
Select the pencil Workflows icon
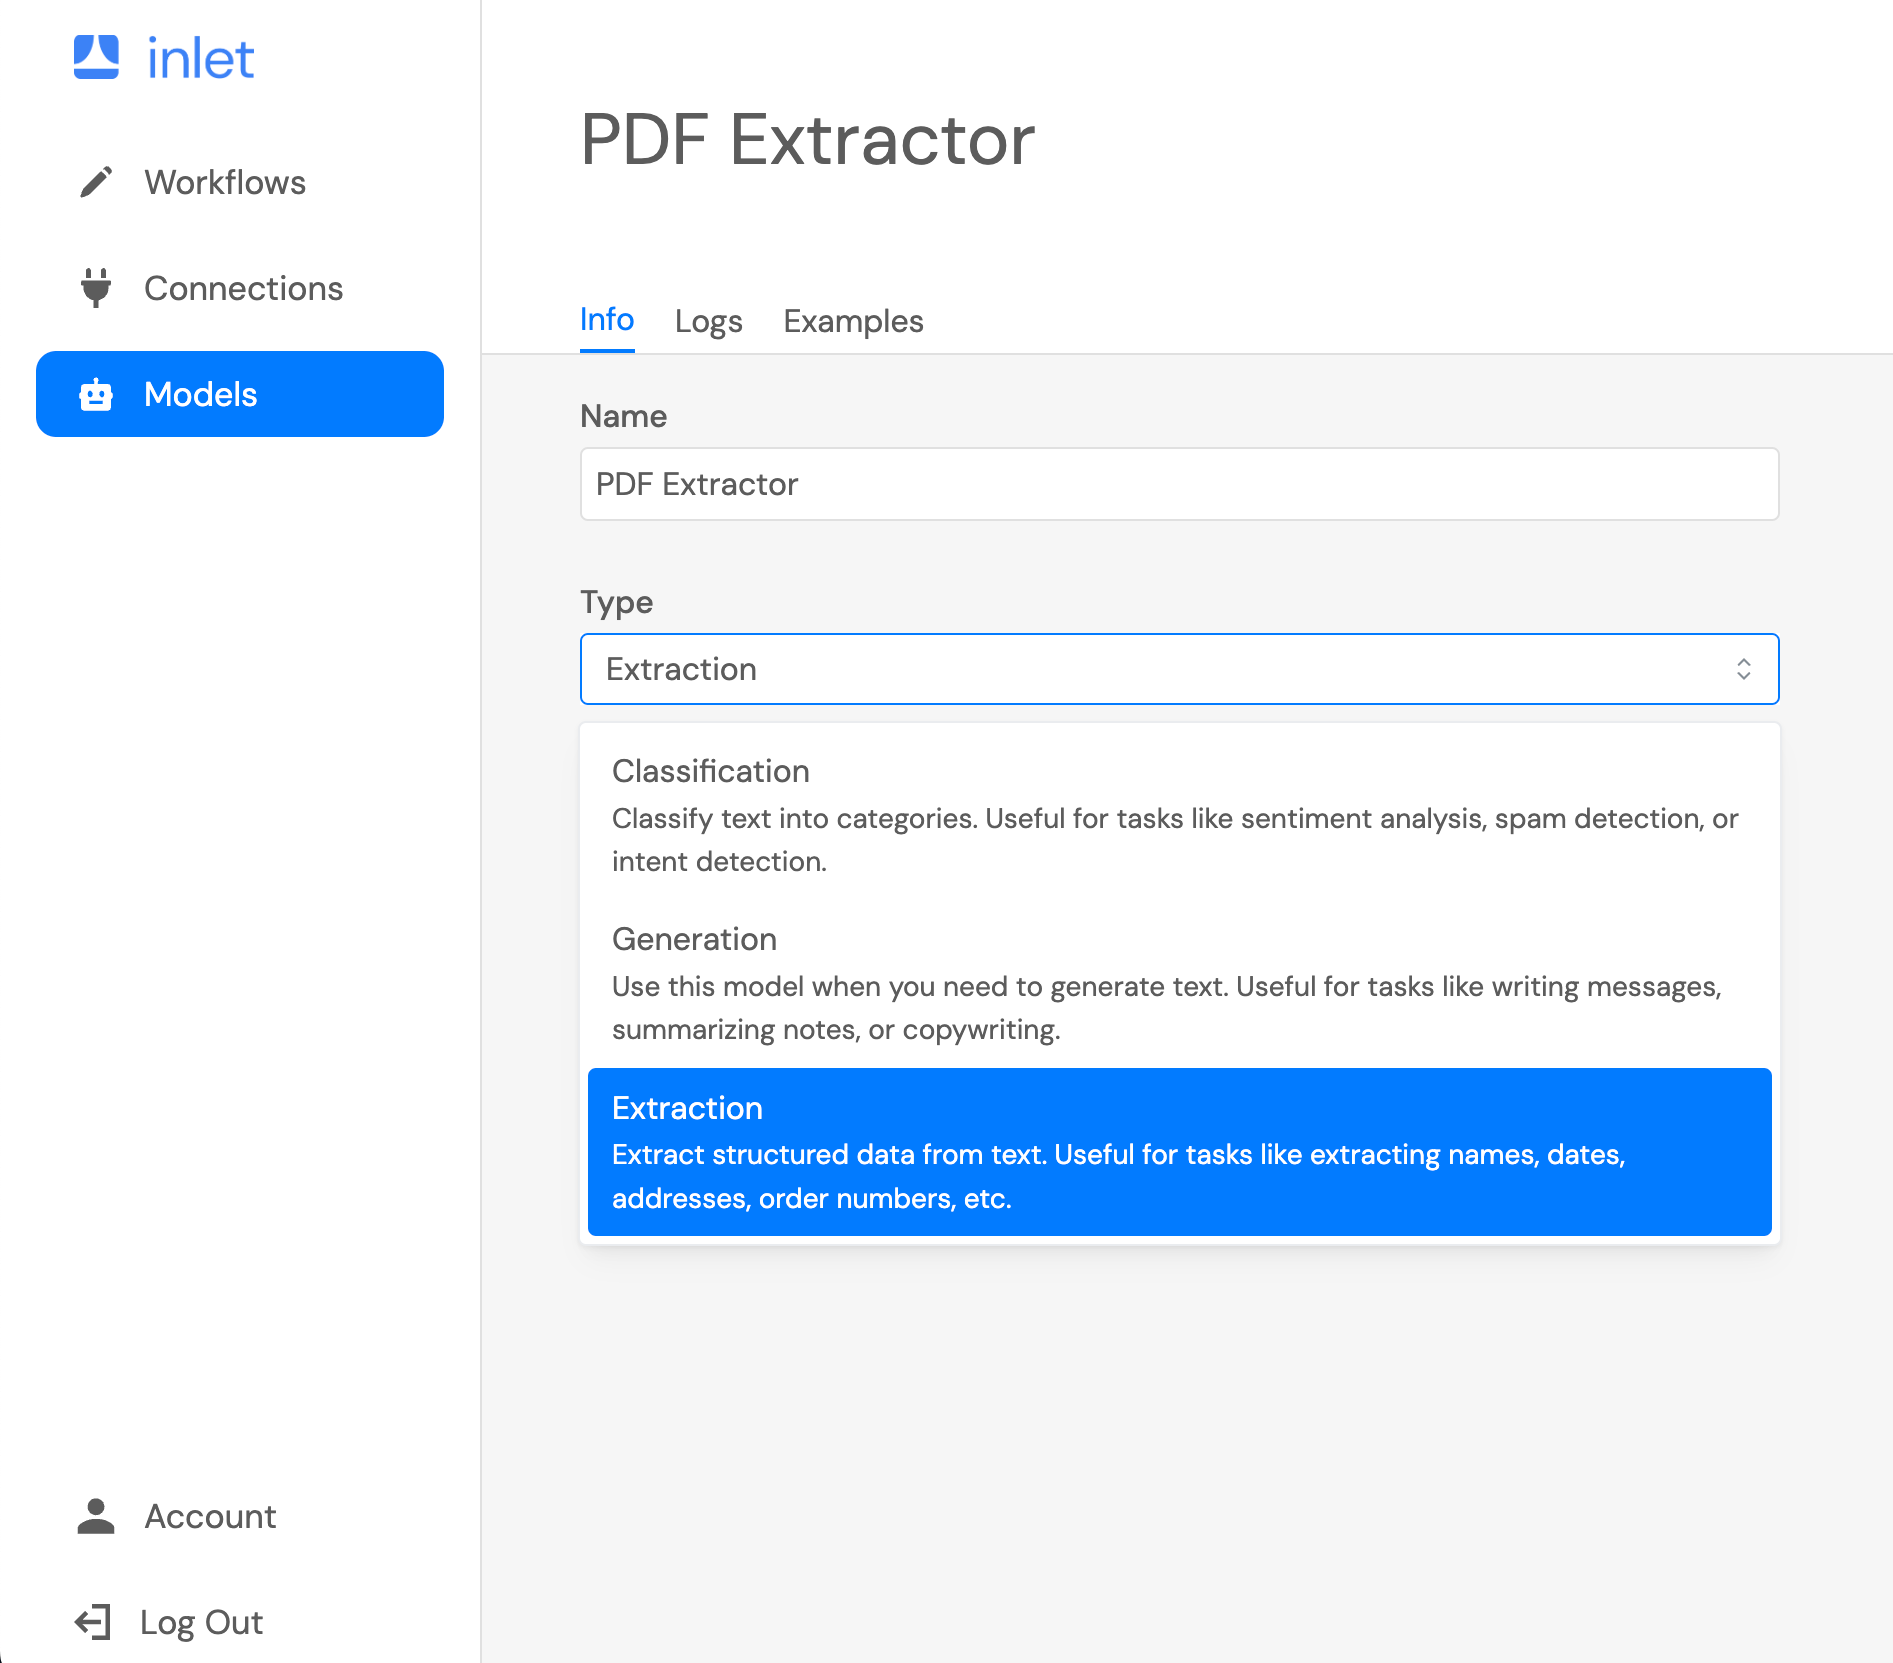click(x=95, y=182)
